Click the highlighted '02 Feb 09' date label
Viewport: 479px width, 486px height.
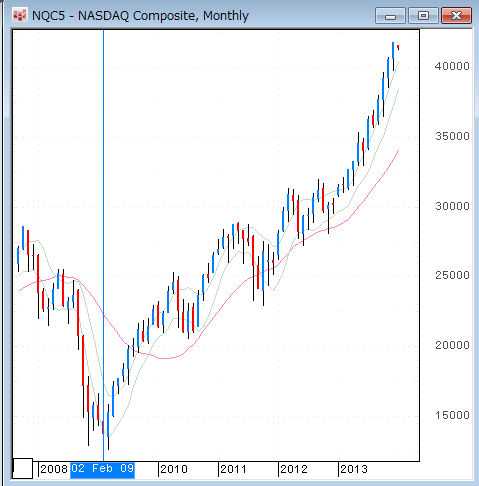coord(102,469)
